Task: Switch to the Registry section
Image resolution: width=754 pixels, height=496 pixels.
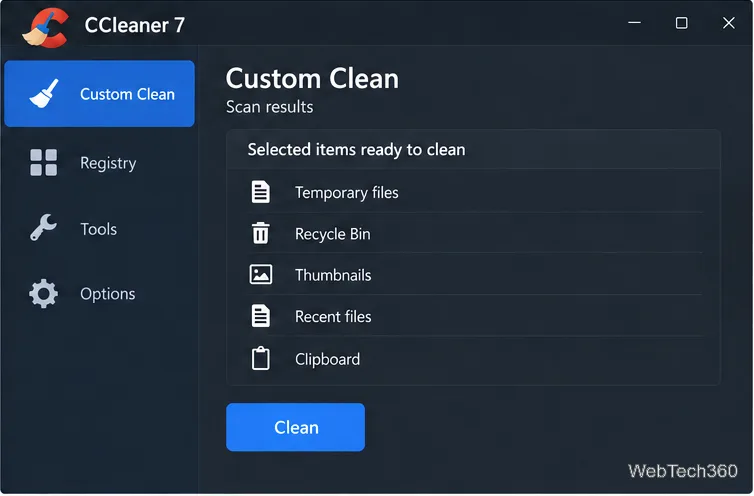Action: tap(100, 163)
